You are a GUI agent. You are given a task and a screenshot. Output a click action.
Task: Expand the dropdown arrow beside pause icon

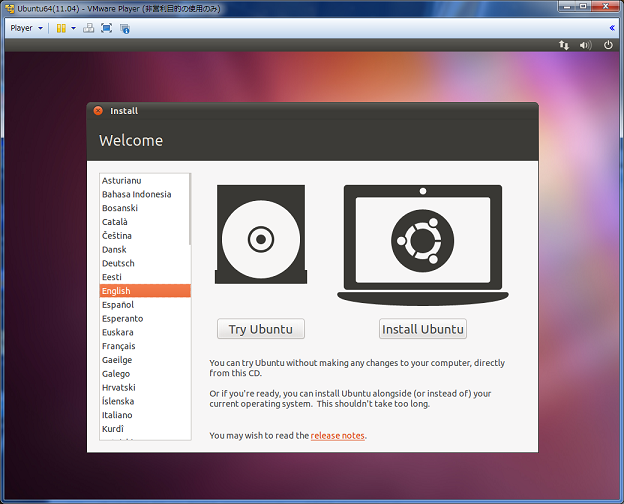[73, 28]
